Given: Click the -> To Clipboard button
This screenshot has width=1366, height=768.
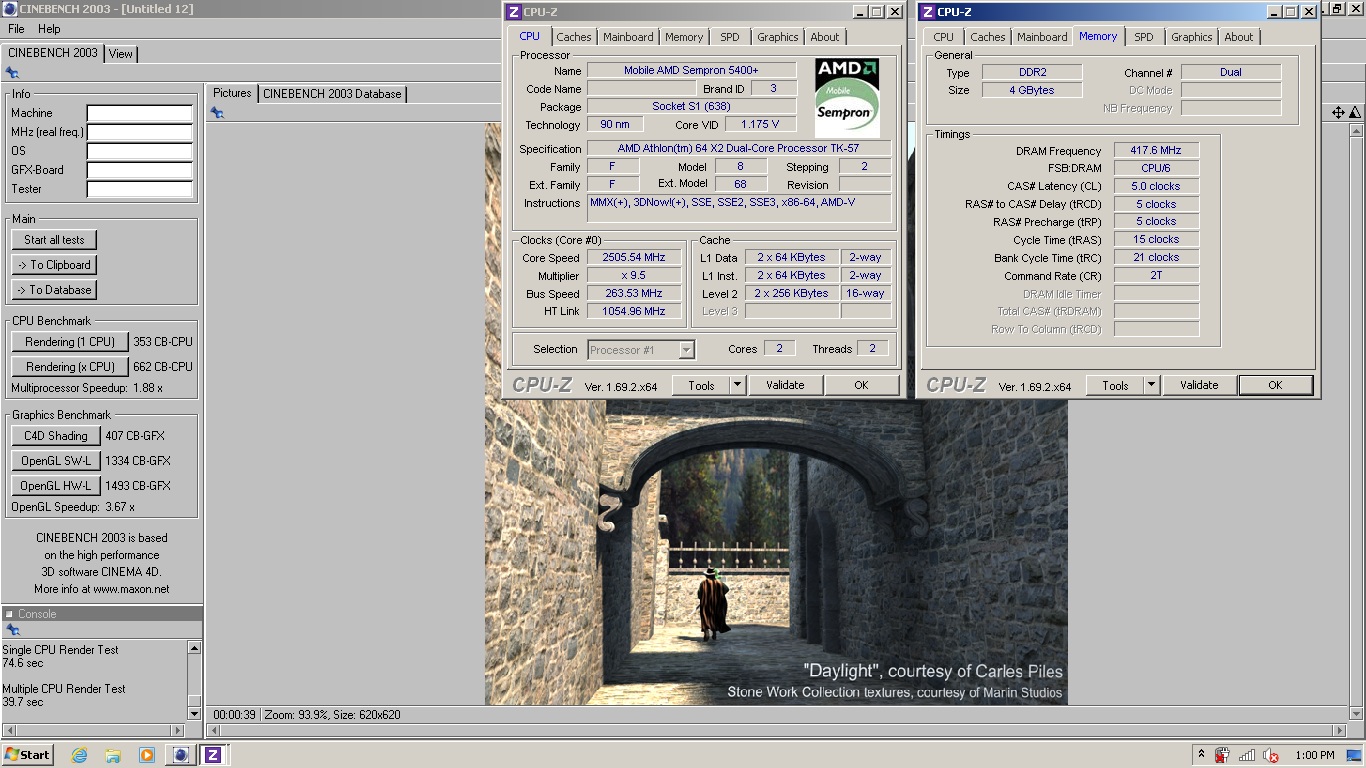Looking at the screenshot, I should [55, 265].
